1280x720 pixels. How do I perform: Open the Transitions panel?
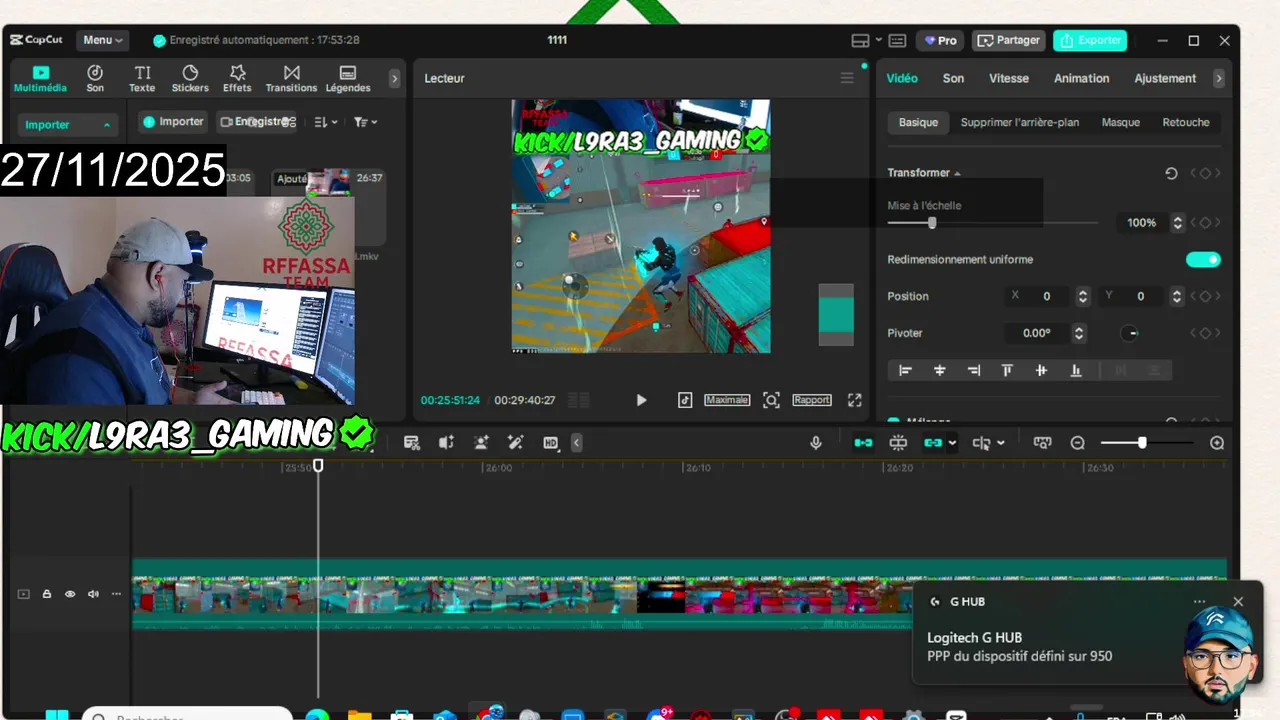click(x=291, y=79)
